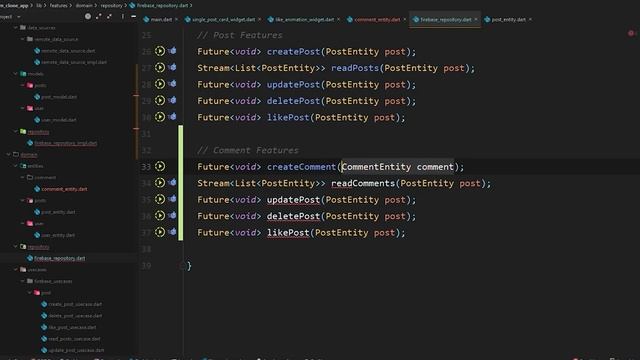Image resolution: width=640 pixels, height=360 pixels.
Task: Click implementation marker beside readPosts line
Action: click(173, 67)
